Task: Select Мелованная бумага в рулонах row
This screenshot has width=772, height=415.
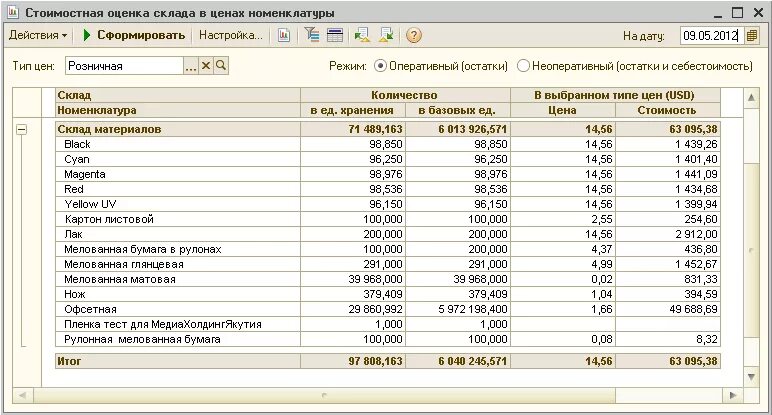Action: point(143,249)
